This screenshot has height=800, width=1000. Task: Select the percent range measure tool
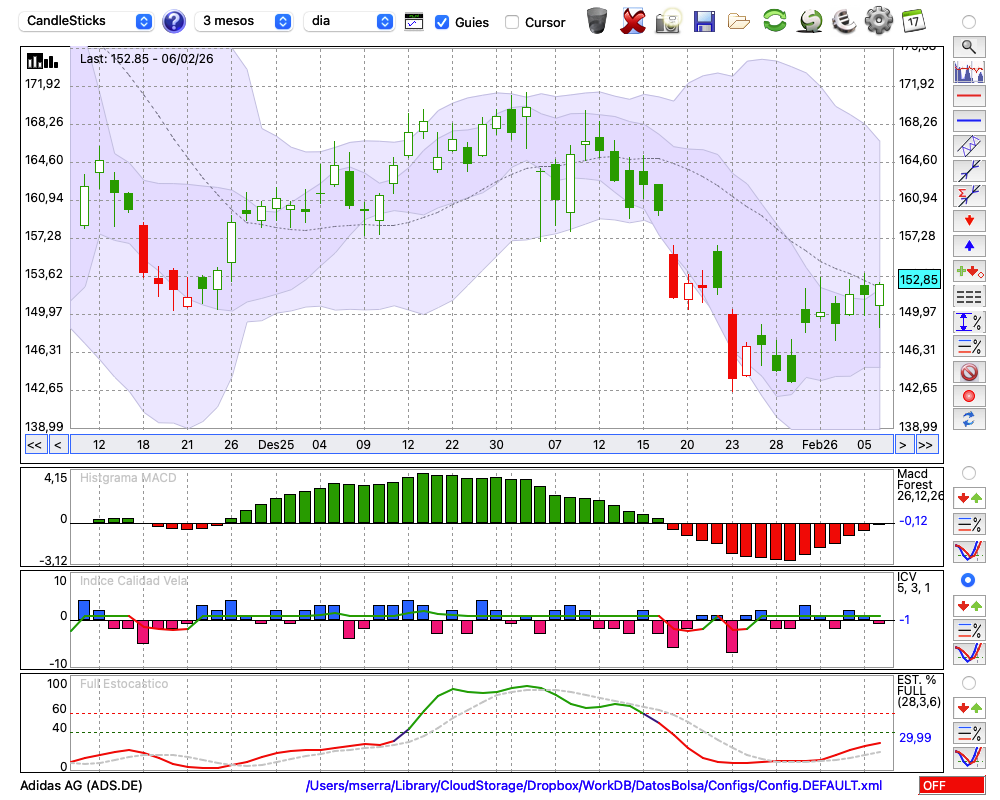click(x=969, y=322)
